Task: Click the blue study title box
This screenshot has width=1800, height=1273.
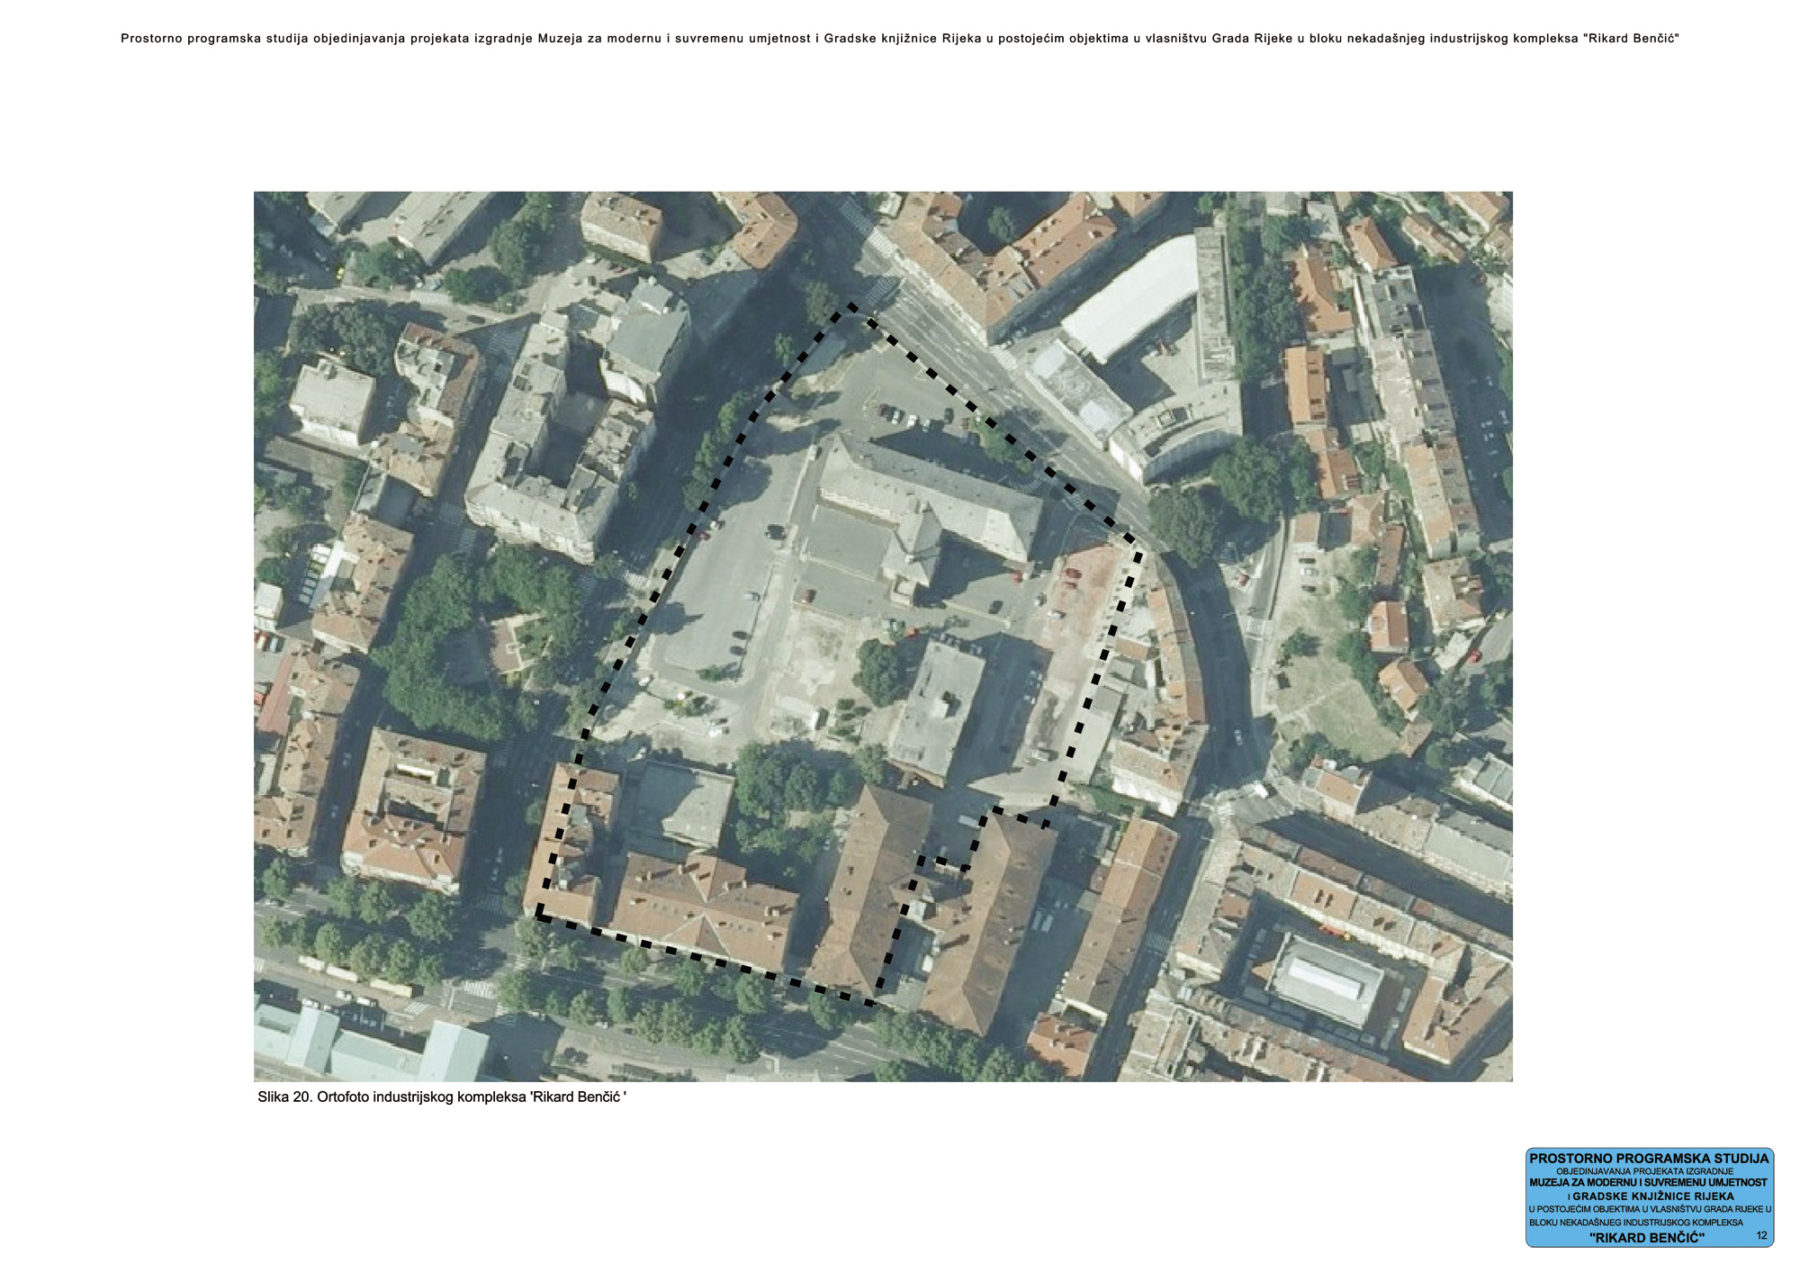Action: tap(1648, 1197)
